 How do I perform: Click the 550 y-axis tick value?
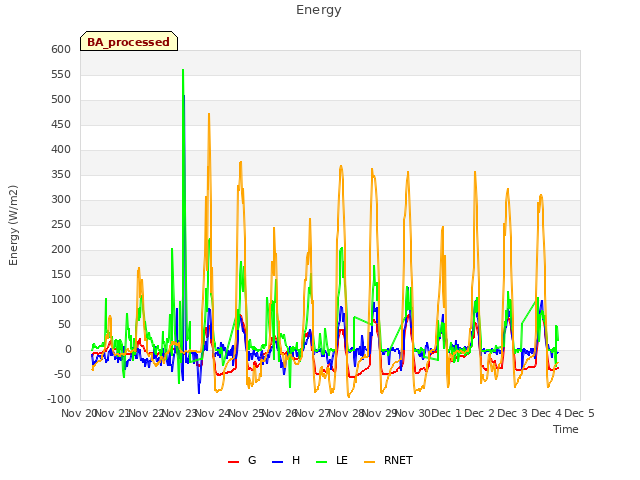[x=61, y=75]
